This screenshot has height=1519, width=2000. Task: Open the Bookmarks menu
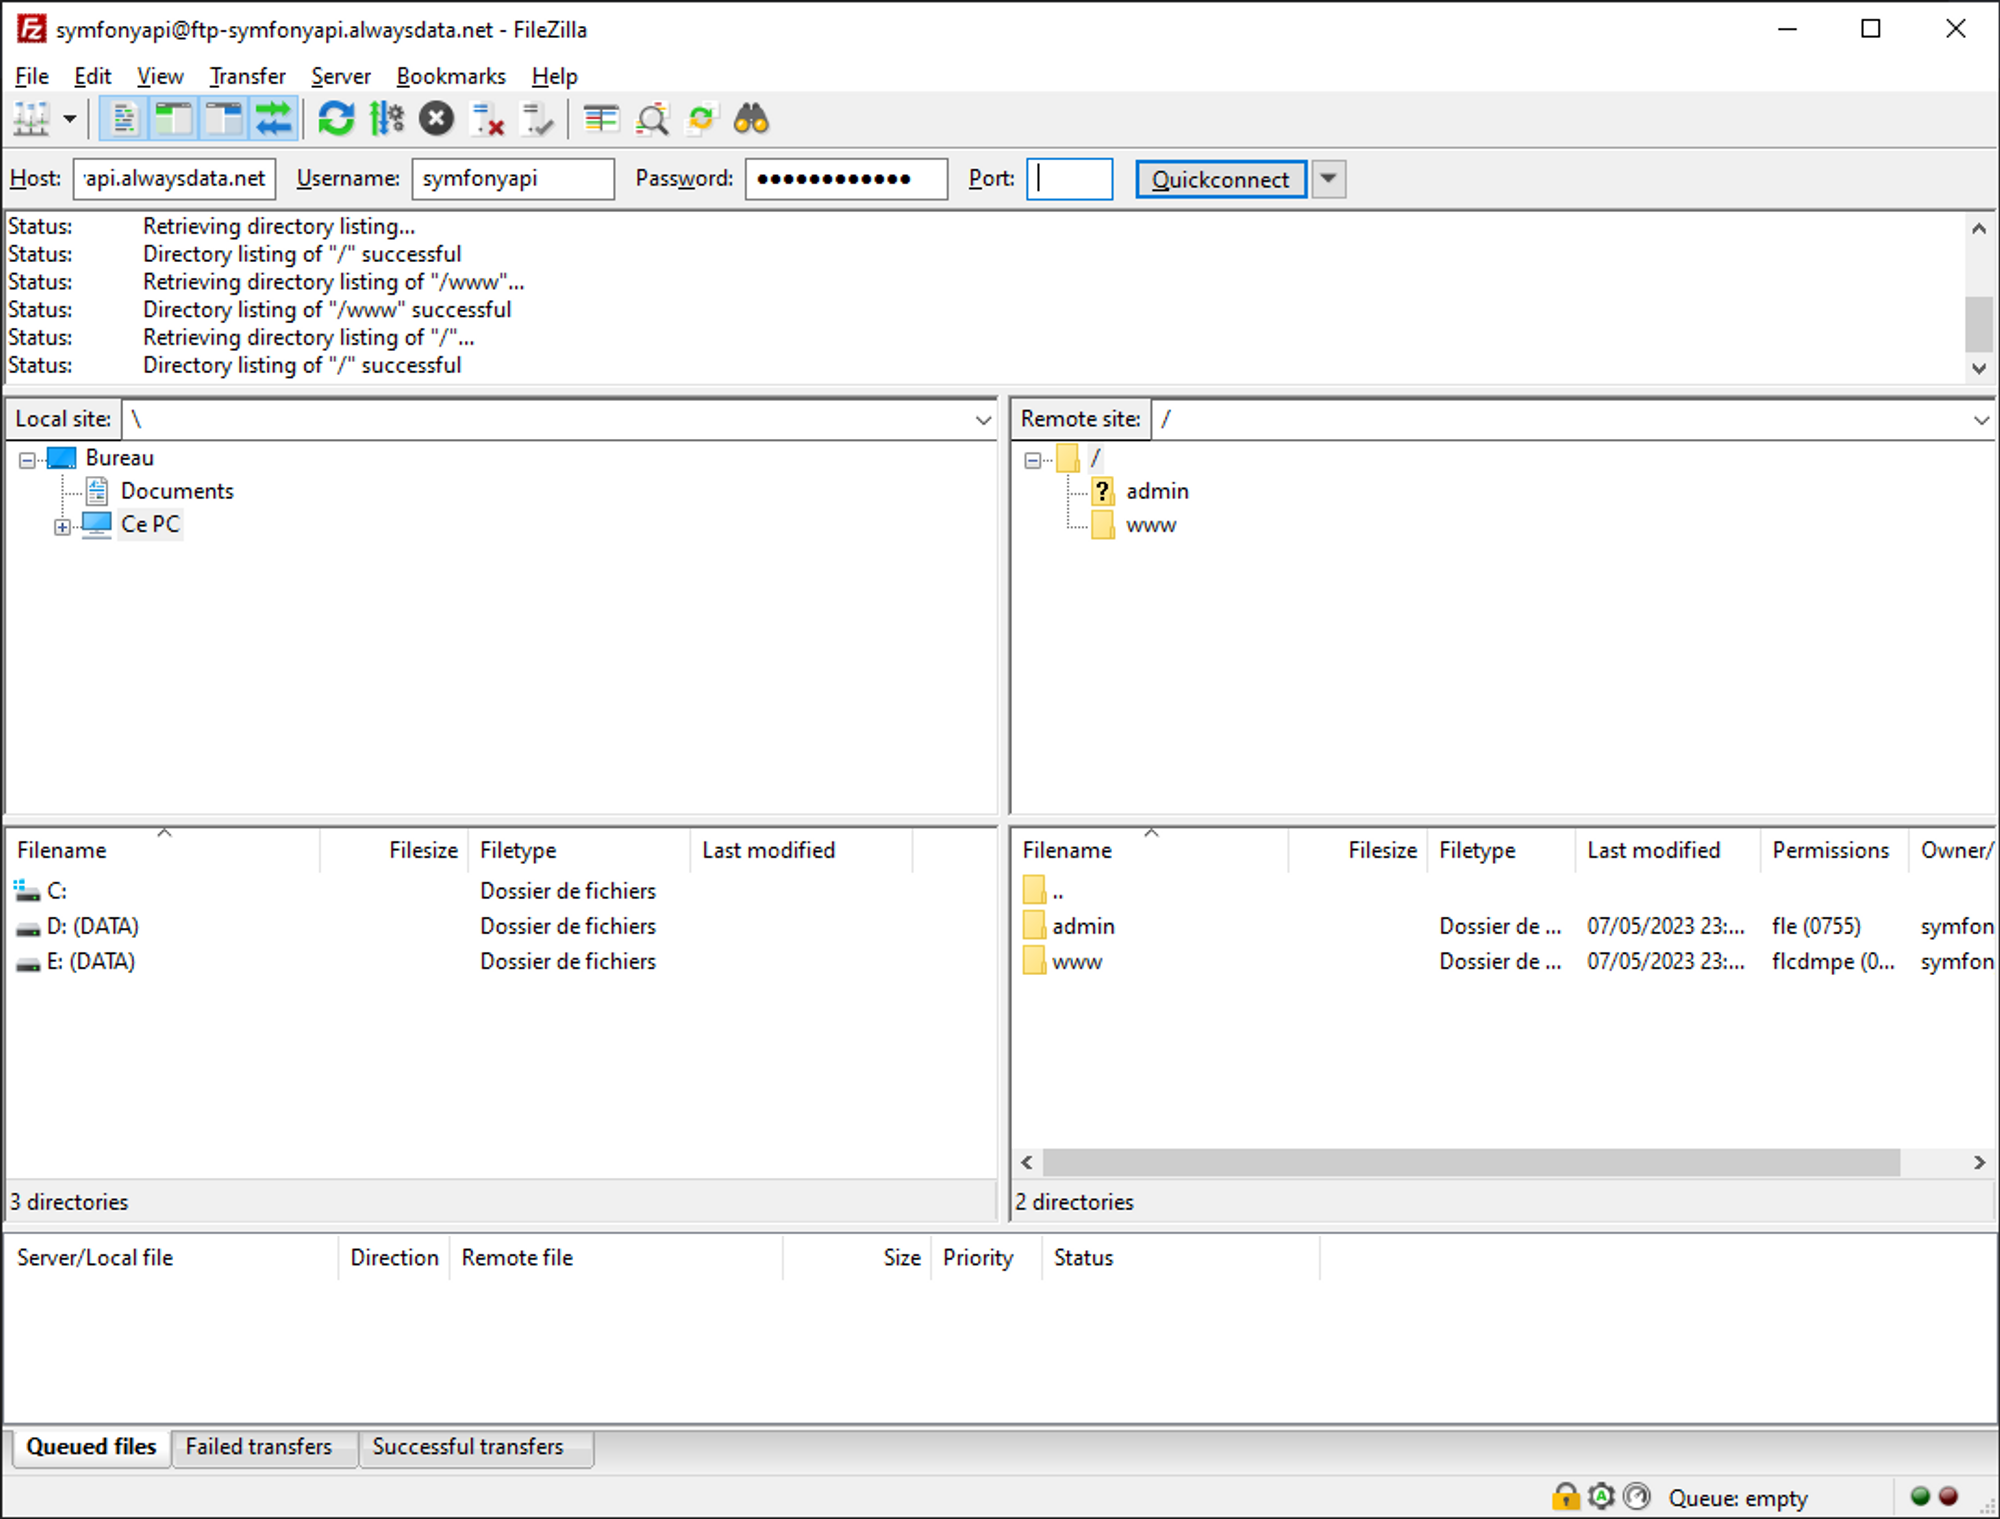click(x=451, y=76)
